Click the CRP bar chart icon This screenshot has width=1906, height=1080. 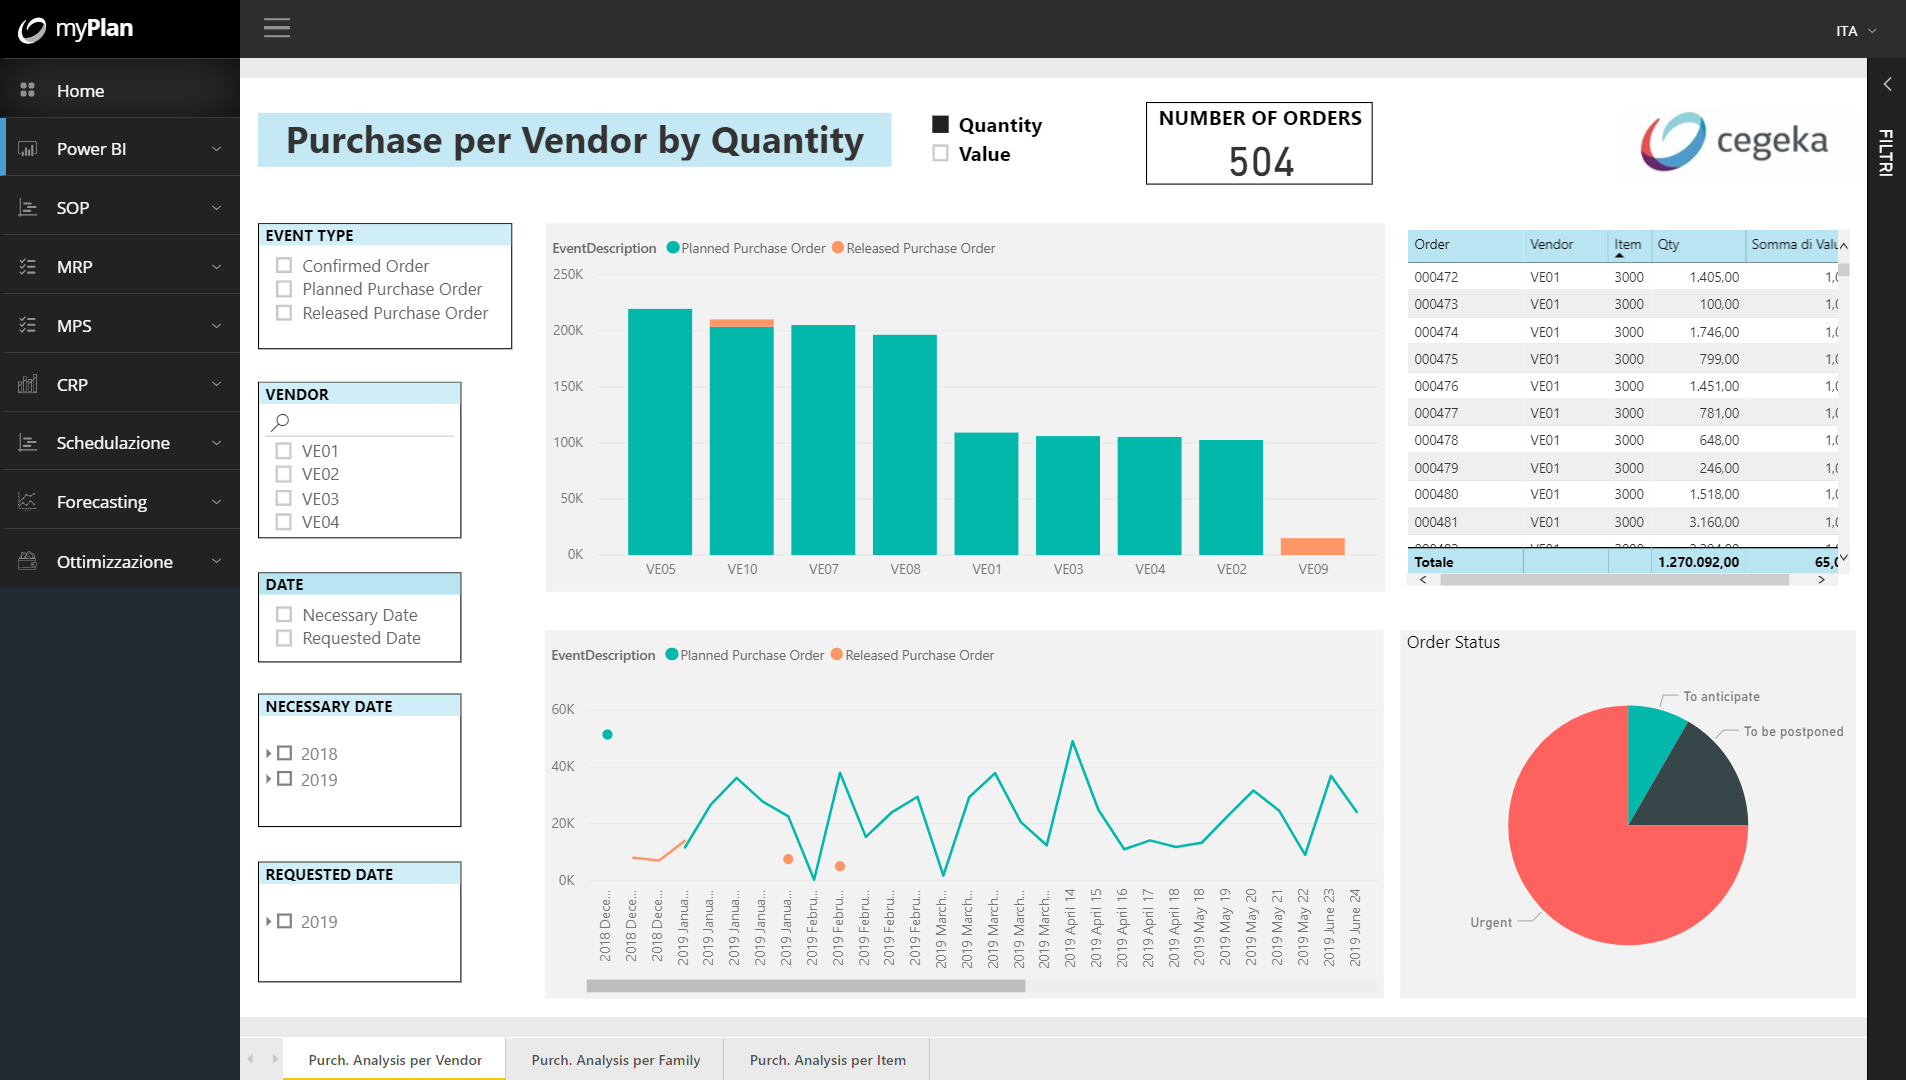(28, 385)
